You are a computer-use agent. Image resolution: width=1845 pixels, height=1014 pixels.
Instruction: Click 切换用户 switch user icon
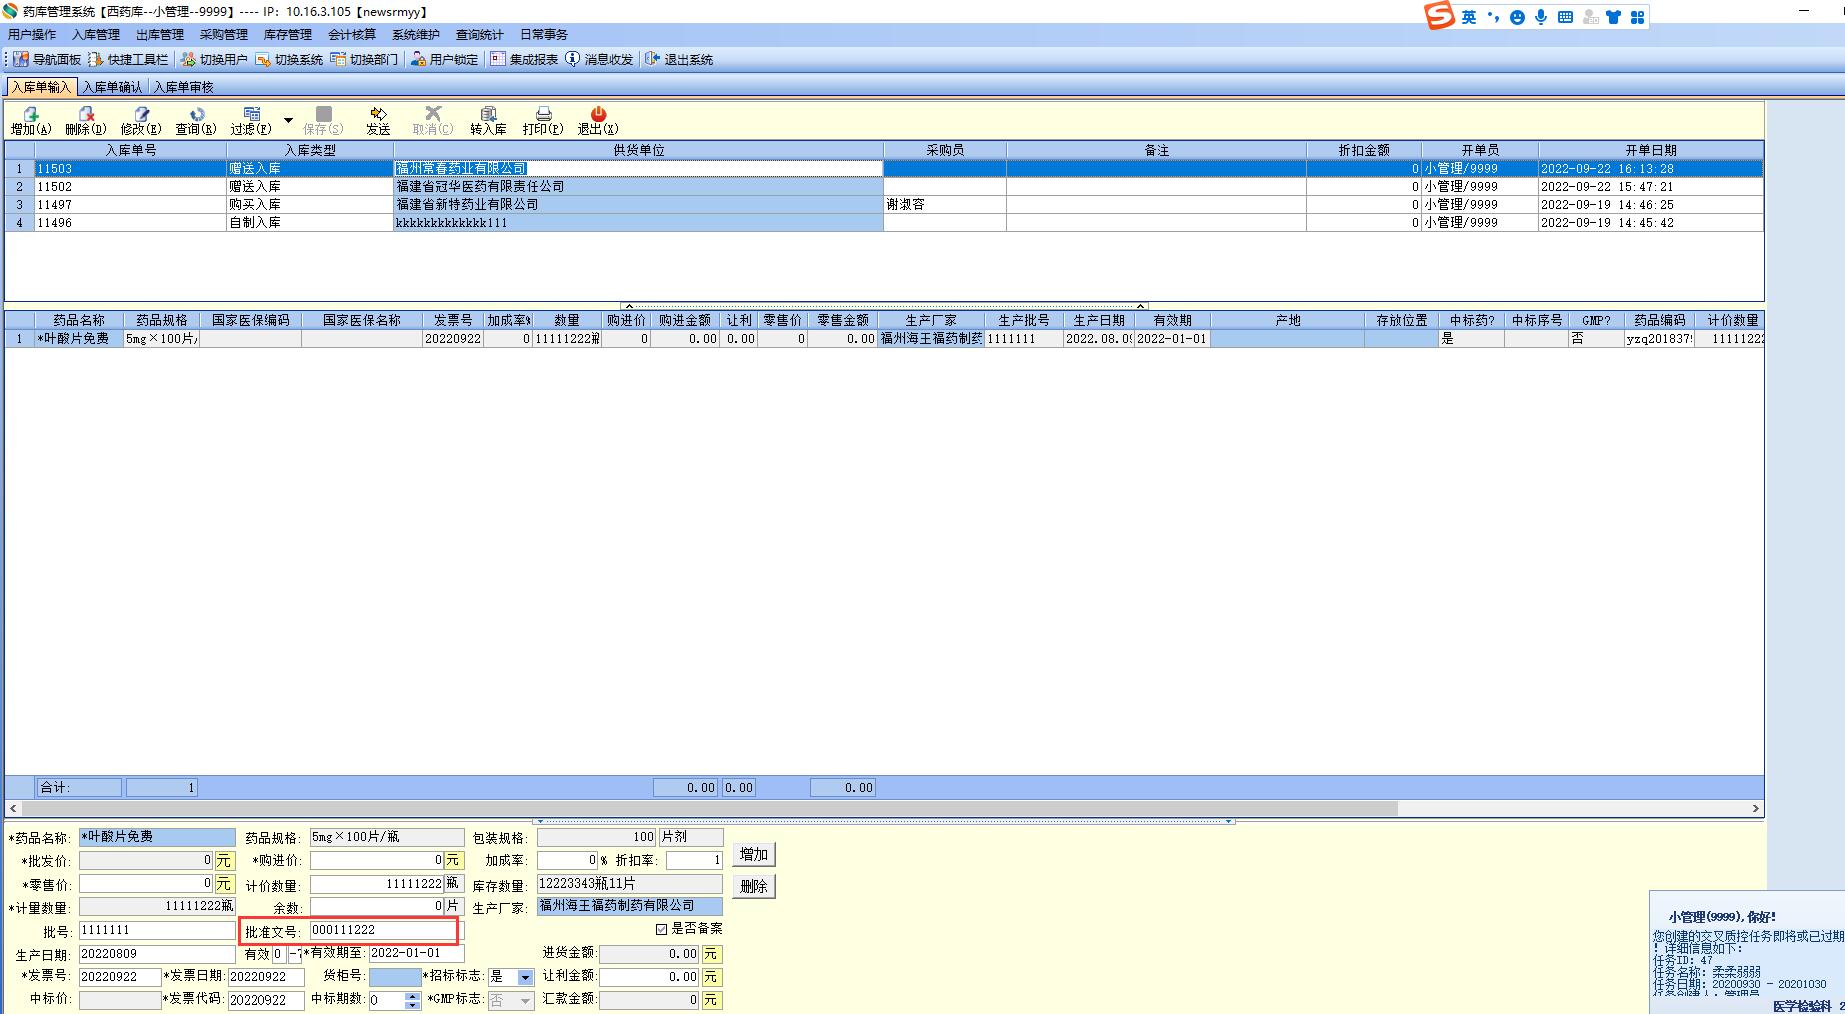click(x=214, y=60)
